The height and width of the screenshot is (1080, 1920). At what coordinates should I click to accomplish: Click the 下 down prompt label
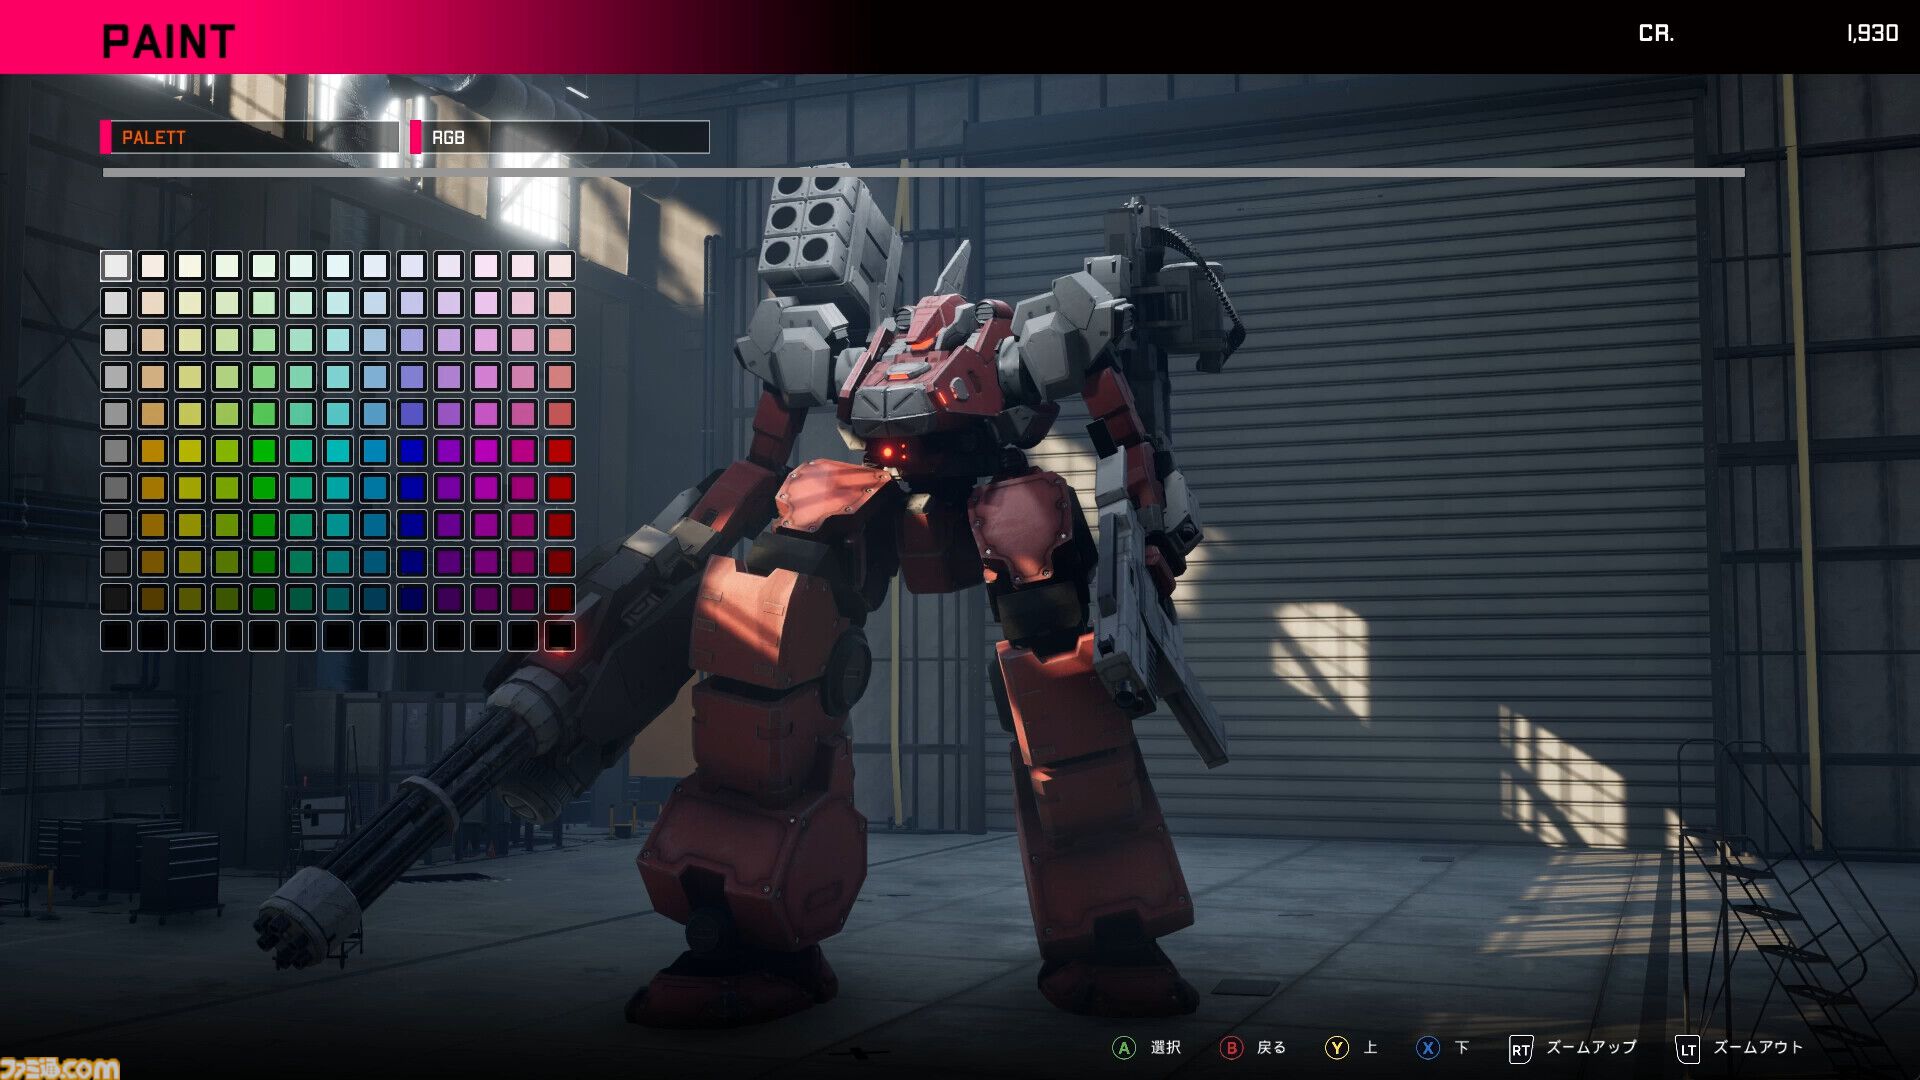click(1462, 1047)
